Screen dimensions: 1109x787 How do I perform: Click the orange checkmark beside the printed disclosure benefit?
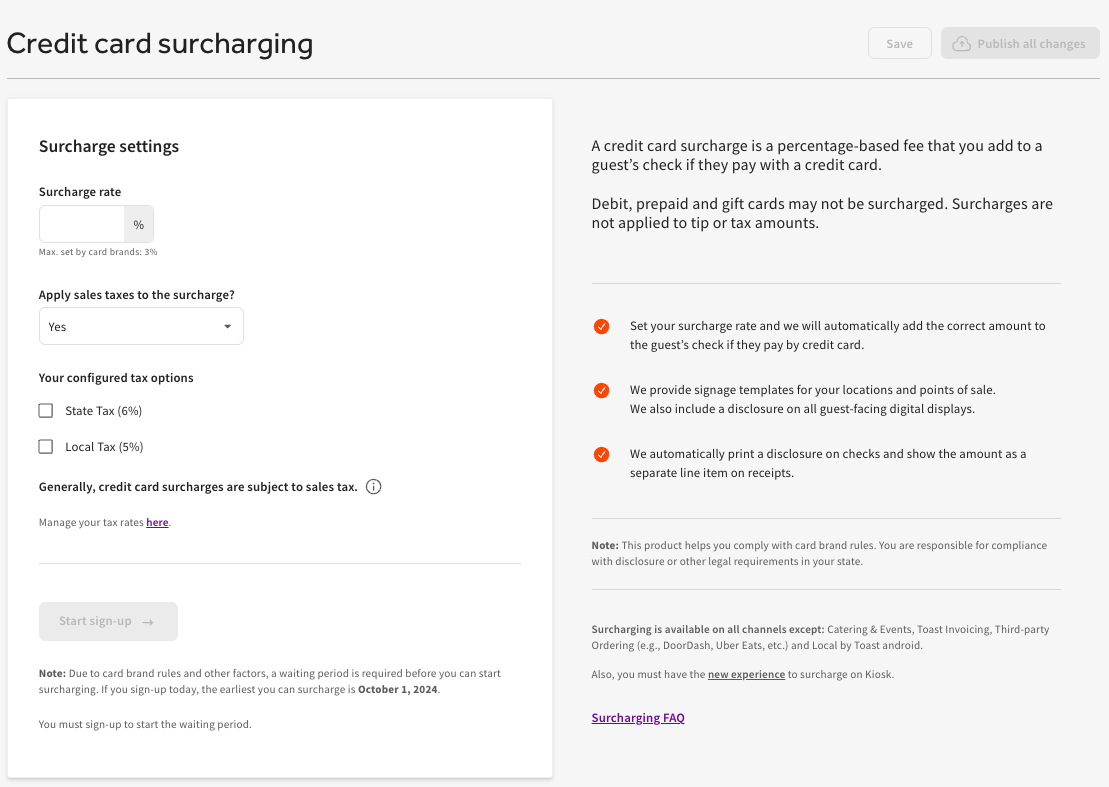pyautogui.click(x=601, y=454)
